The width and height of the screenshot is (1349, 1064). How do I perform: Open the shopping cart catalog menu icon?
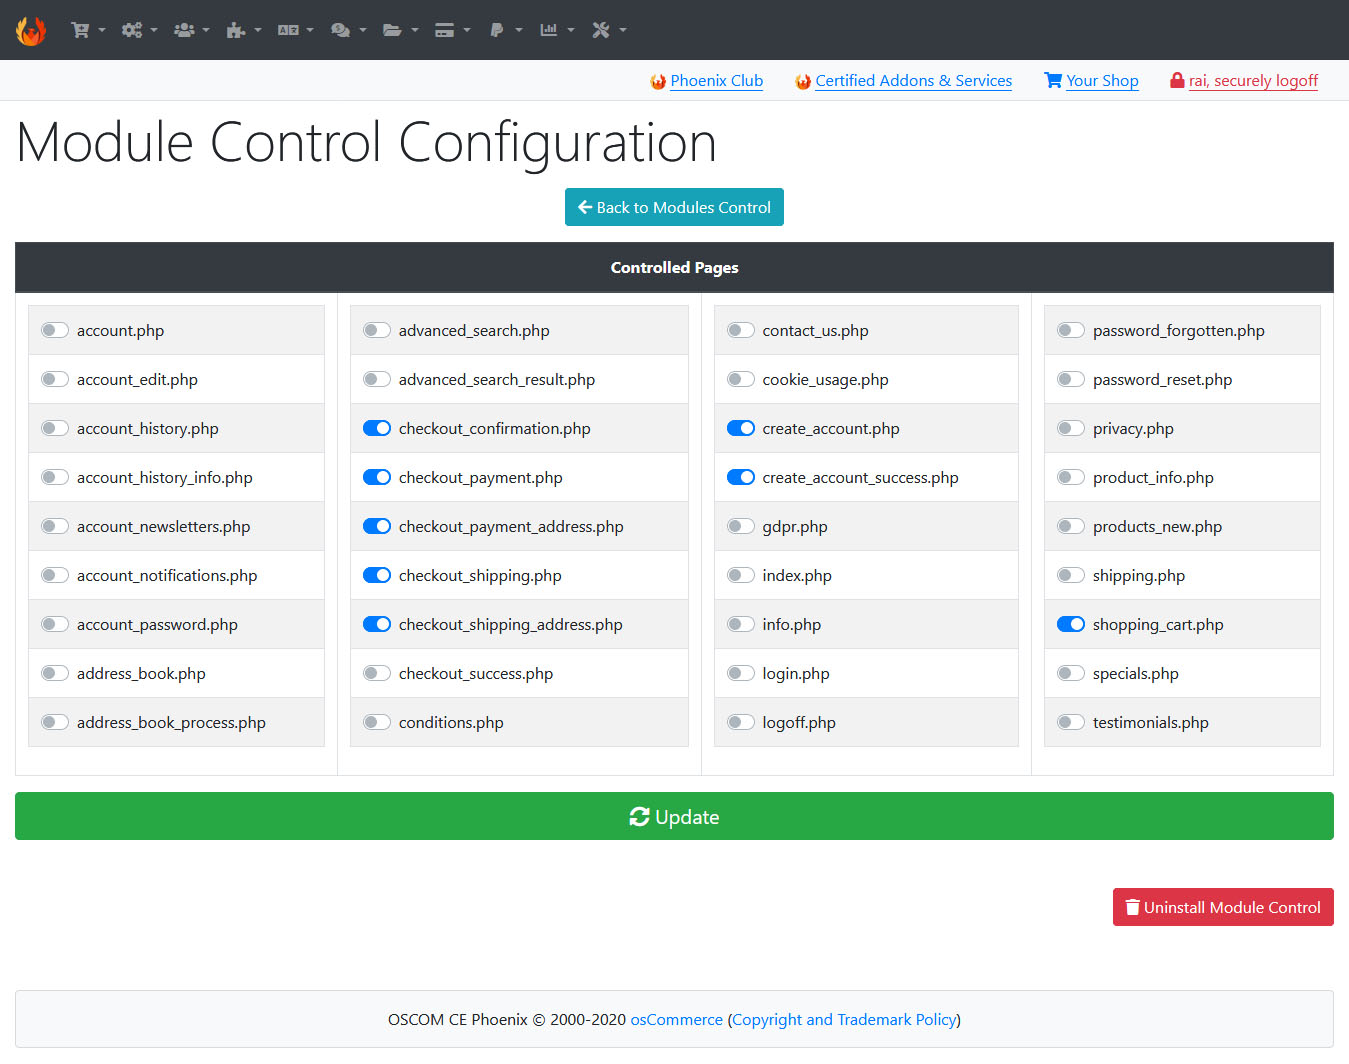(x=88, y=30)
